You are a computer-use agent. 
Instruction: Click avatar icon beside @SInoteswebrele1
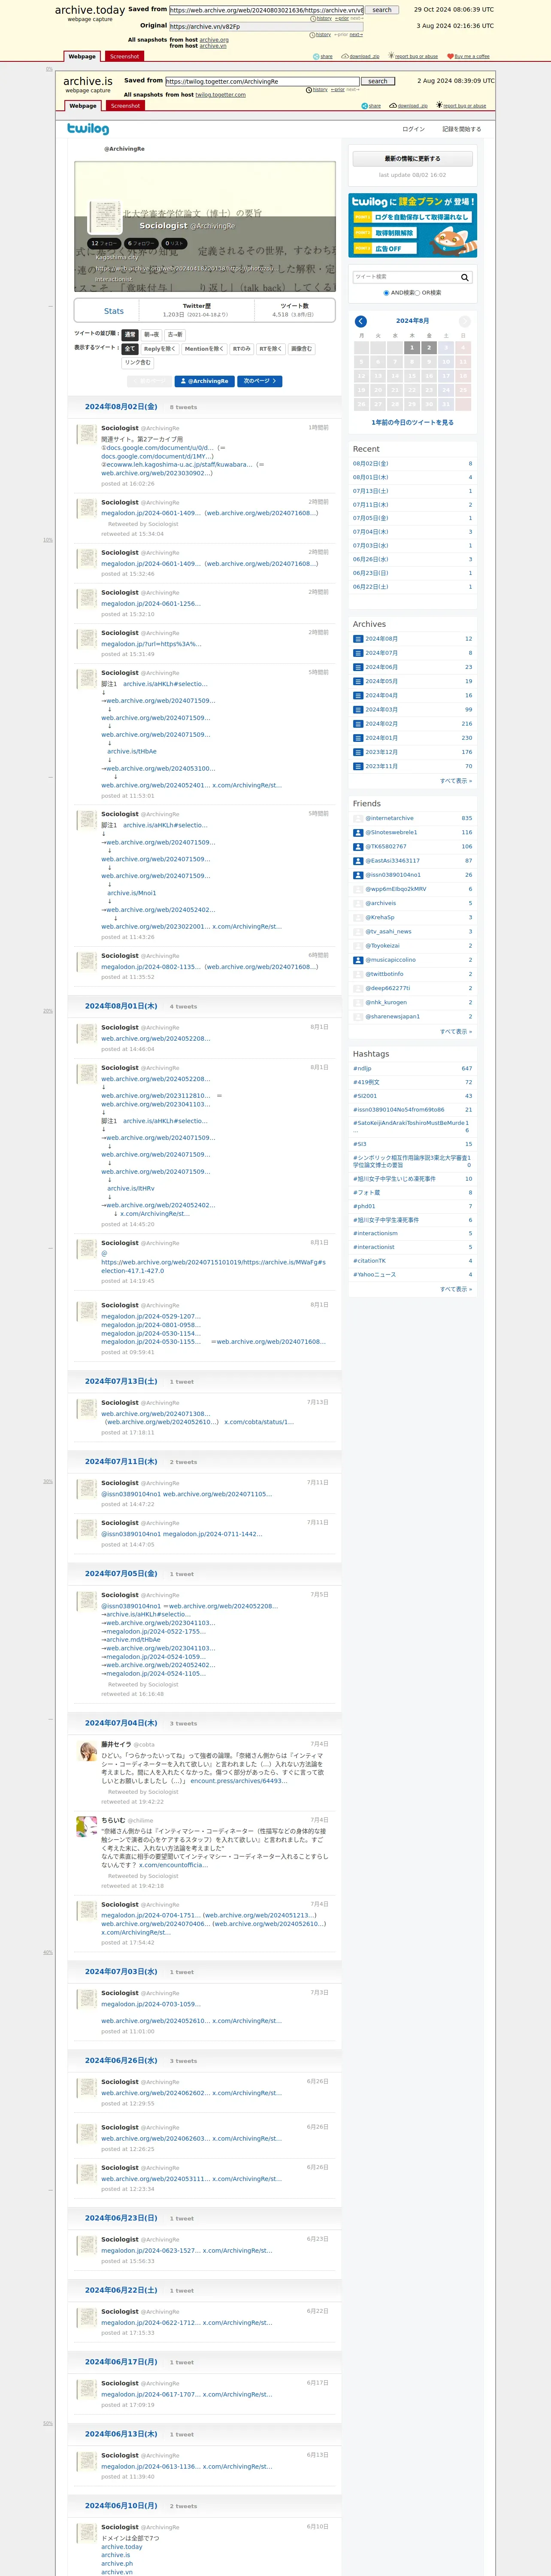pyautogui.click(x=358, y=832)
